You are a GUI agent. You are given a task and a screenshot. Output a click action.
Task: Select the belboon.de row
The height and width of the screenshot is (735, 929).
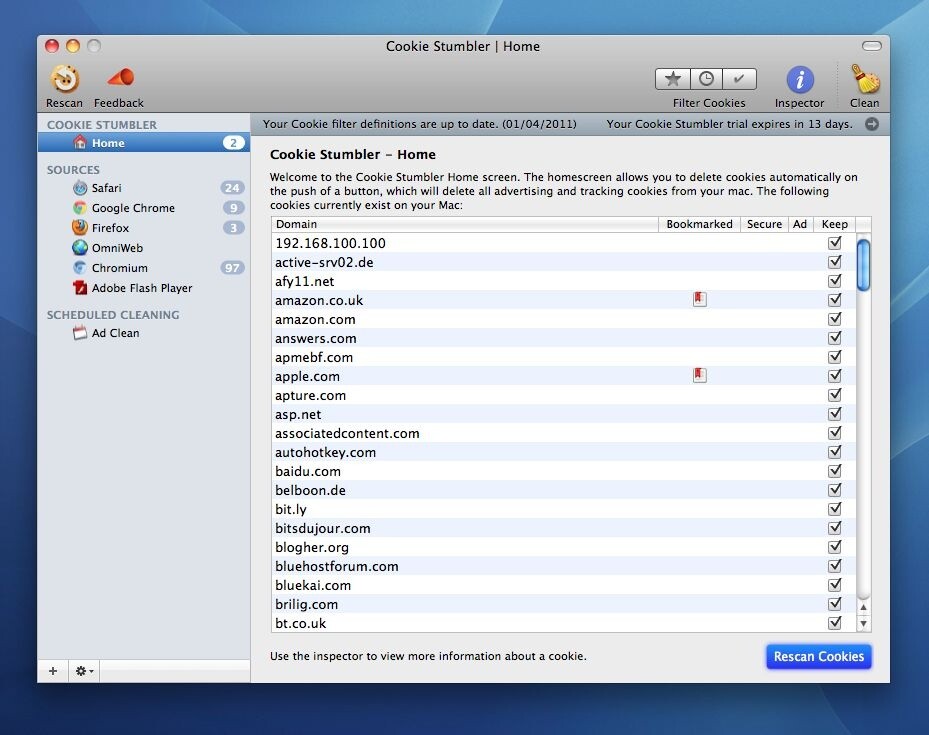563,490
